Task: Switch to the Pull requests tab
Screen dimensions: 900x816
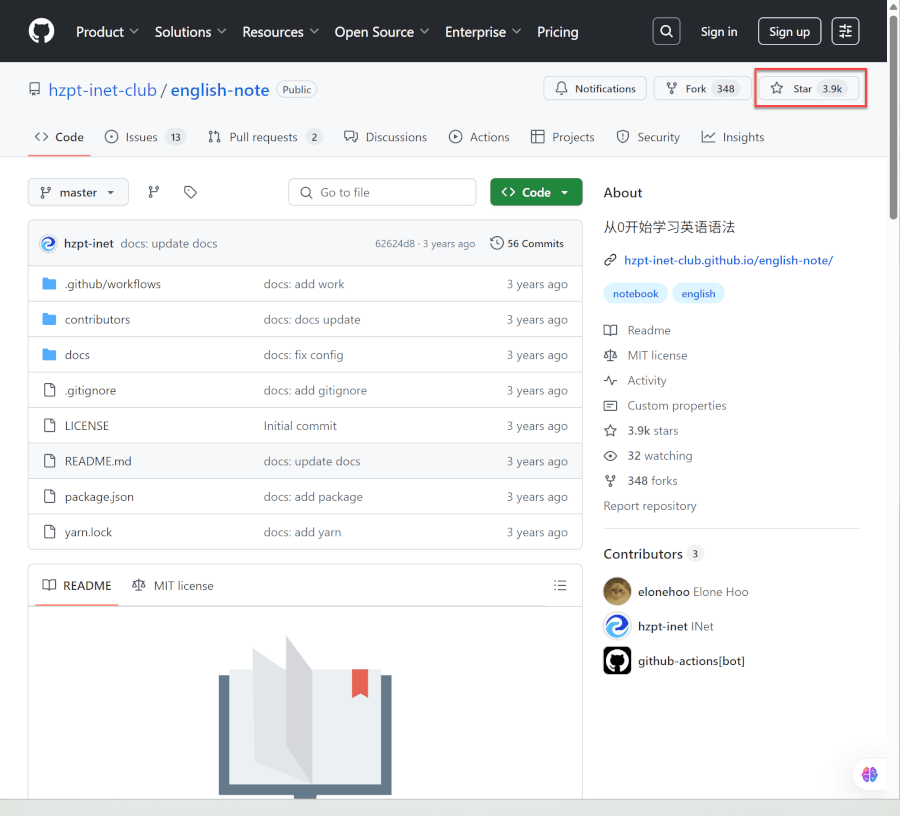Action: [265, 137]
